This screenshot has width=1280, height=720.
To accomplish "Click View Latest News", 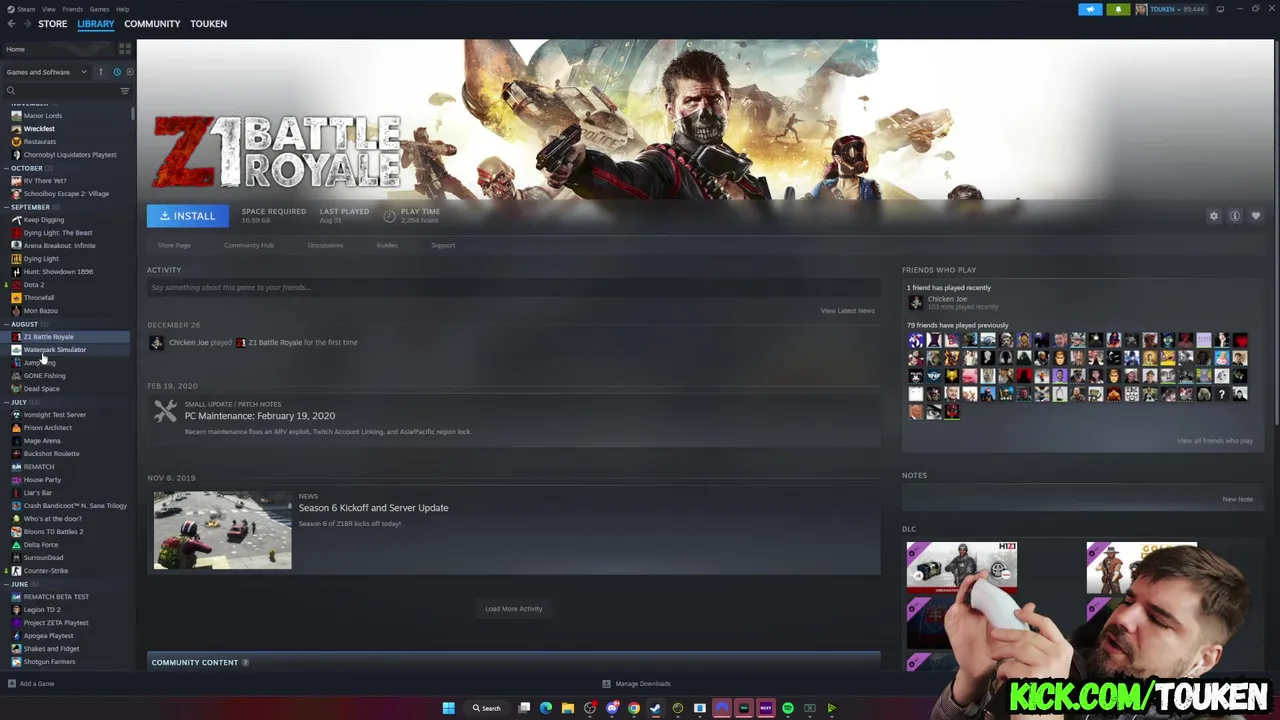I will click(847, 311).
